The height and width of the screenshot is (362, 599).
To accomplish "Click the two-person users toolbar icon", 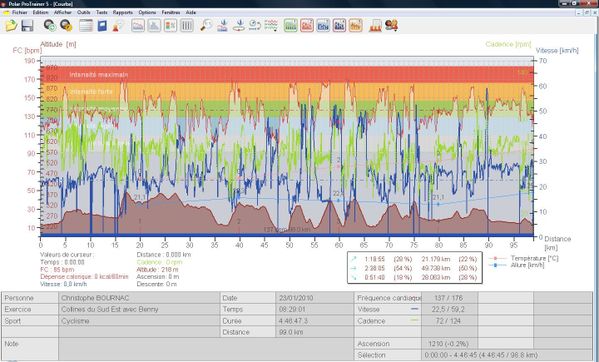I will (x=392, y=26).
